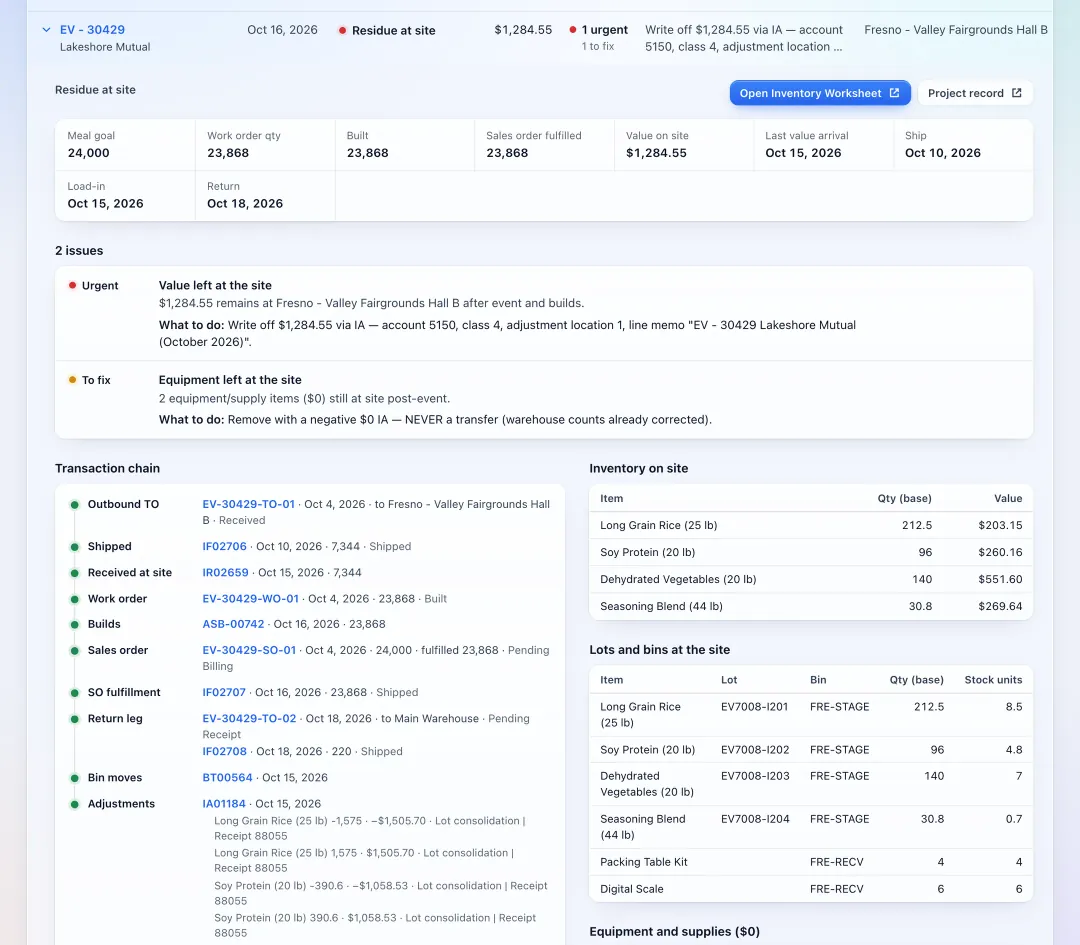
Task: Select Equipment left at the site issue title
Action: pos(230,380)
